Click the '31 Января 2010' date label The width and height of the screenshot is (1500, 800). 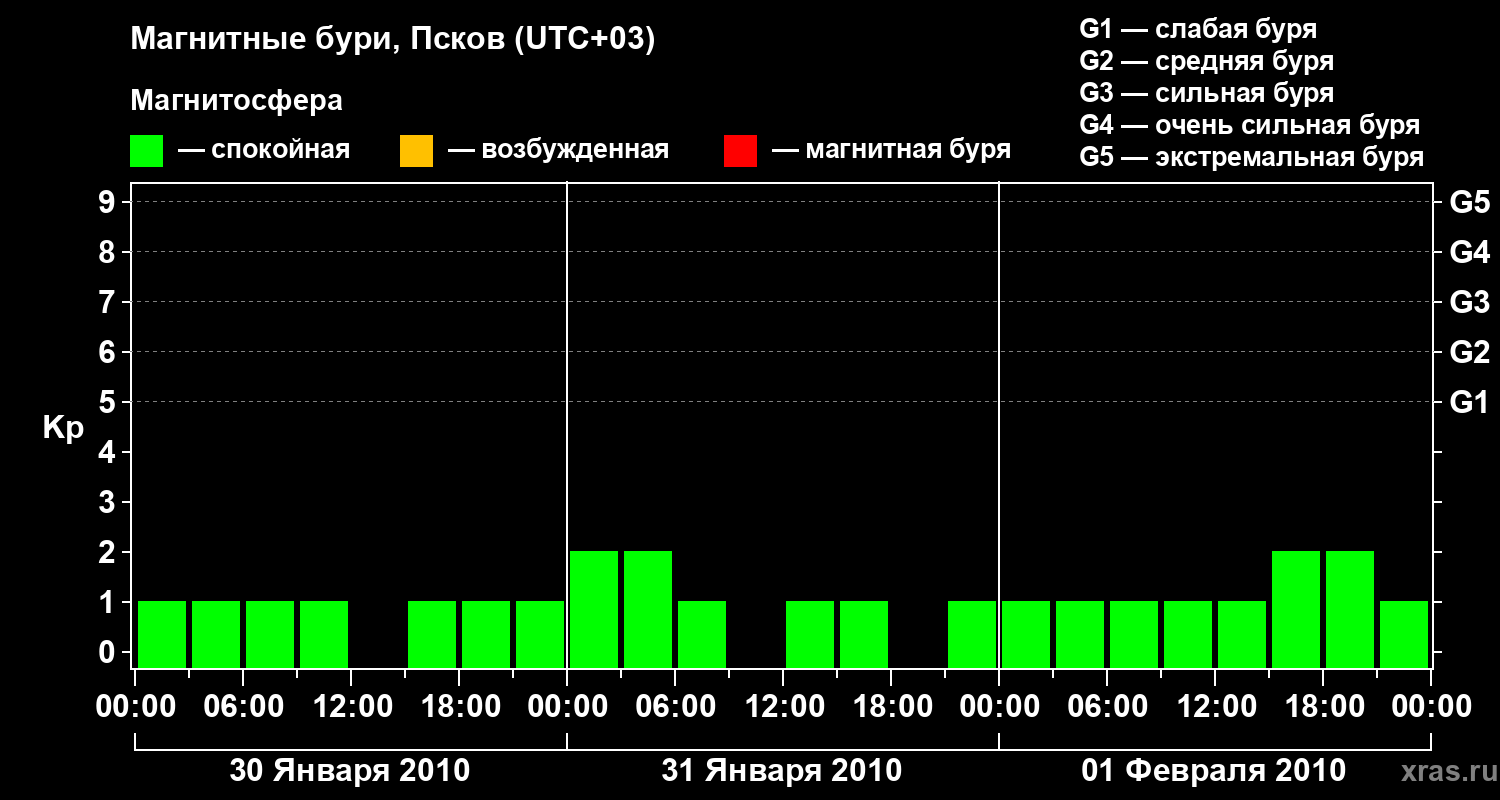(782, 771)
